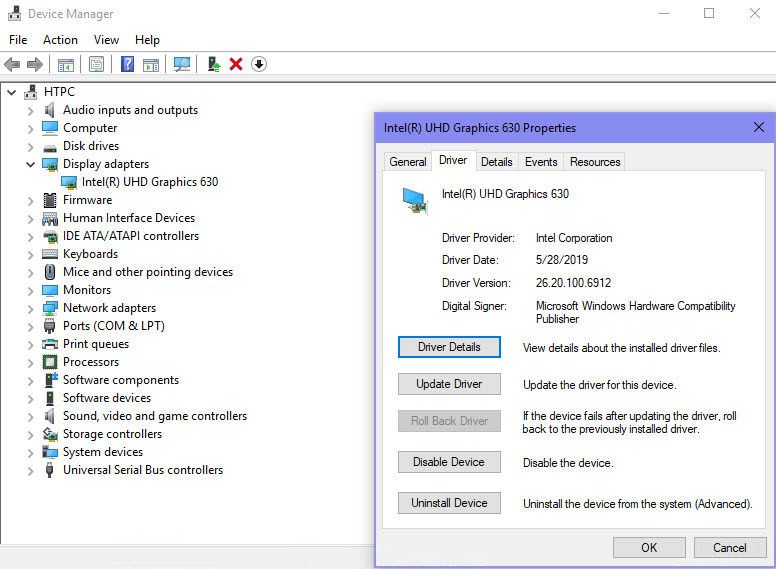The width and height of the screenshot is (776, 569).
Task: Click the Intel Corporation provider text
Action: coord(574,238)
